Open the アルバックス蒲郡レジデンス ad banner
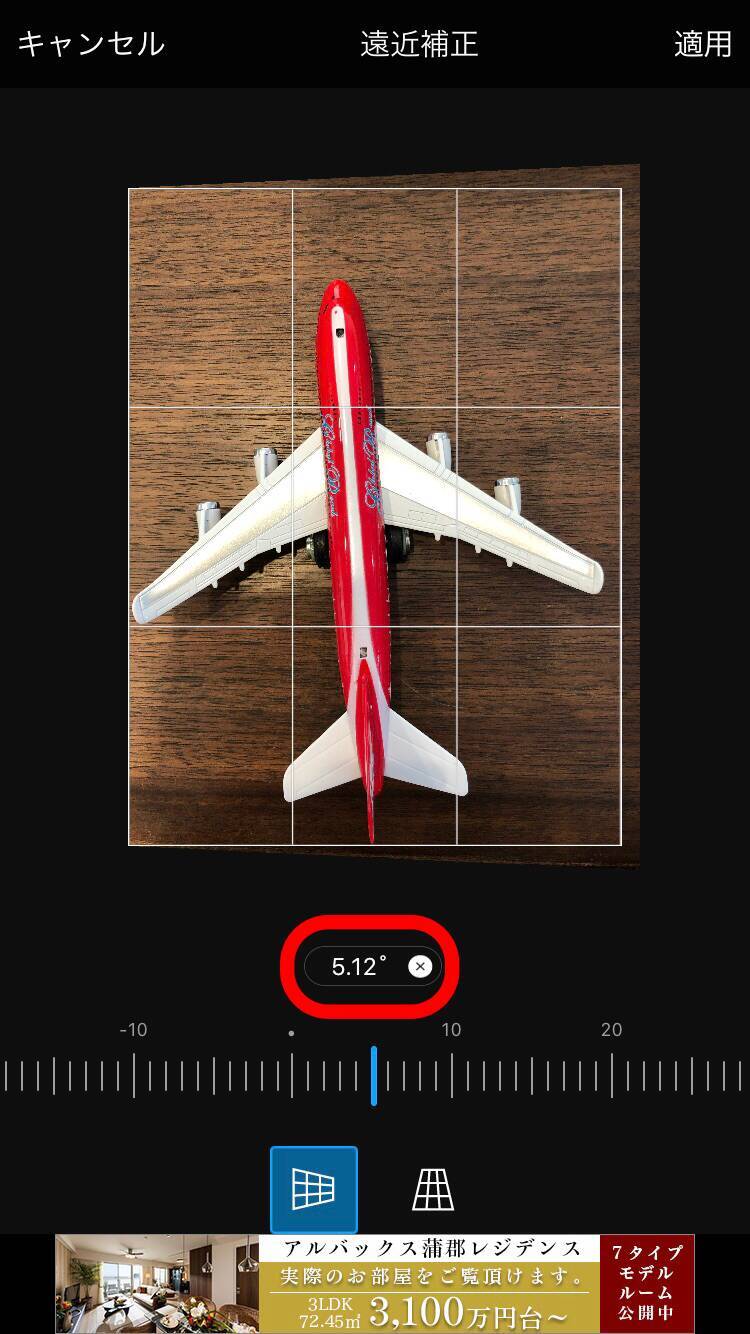 pyautogui.click(x=375, y=1284)
